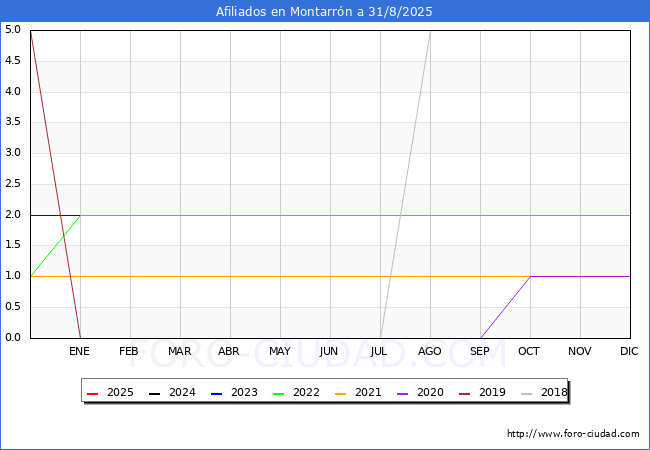Click the 2.5 y-axis value
This screenshot has height=450, width=650.
[x=13, y=184]
